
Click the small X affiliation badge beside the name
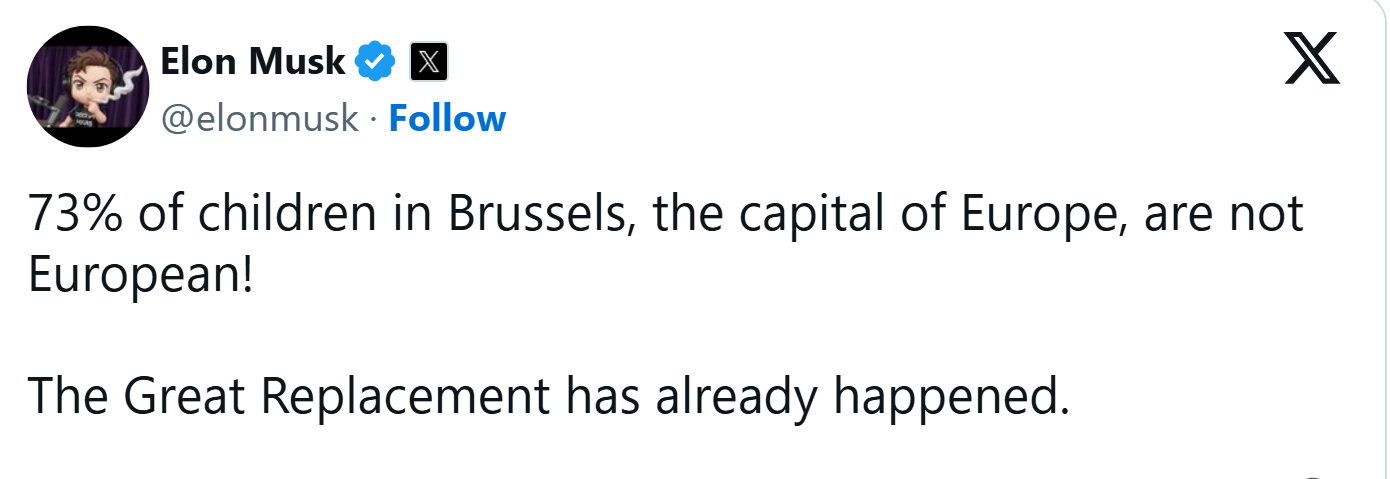click(428, 63)
